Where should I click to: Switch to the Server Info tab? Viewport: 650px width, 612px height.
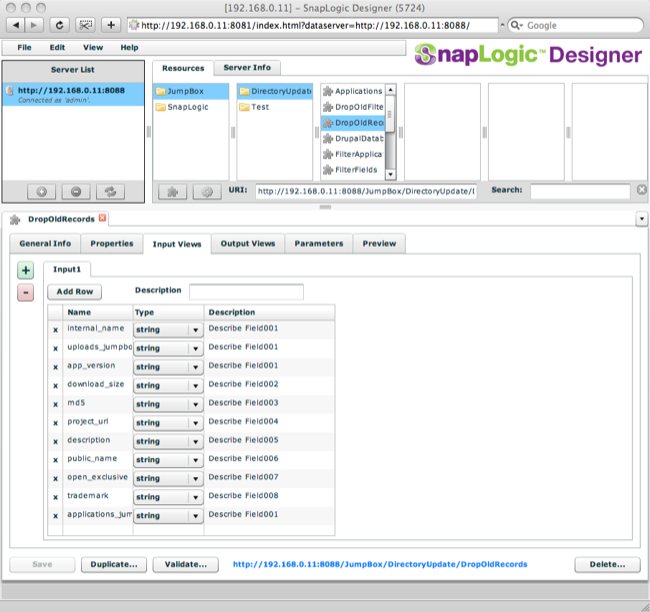[x=247, y=68]
